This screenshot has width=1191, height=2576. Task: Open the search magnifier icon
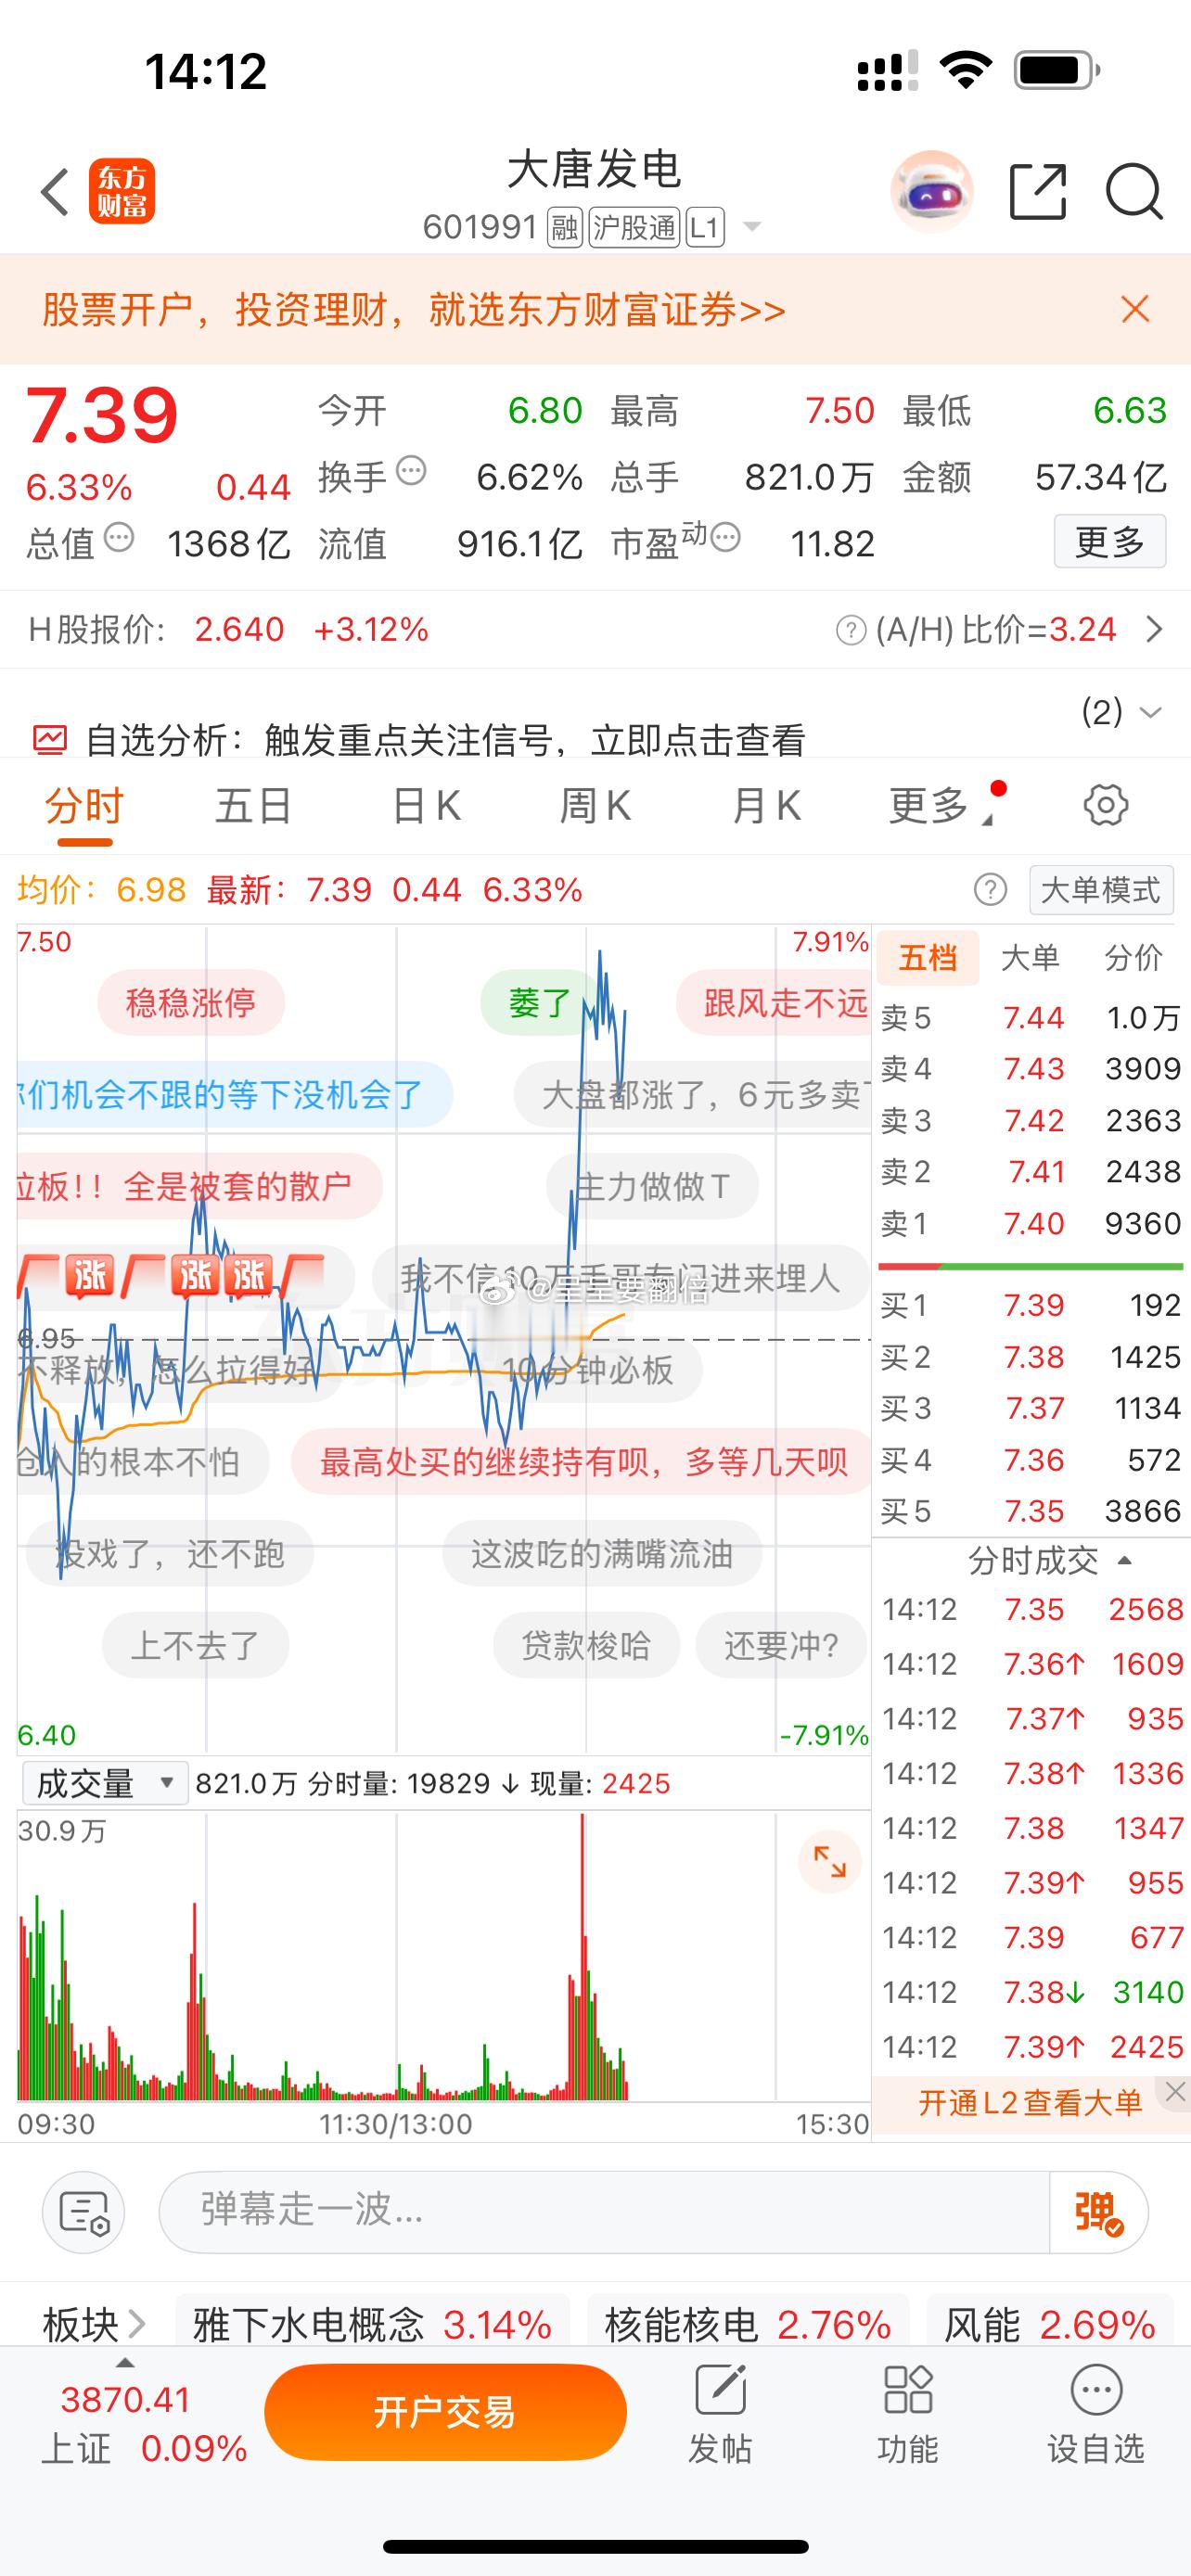pyautogui.click(x=1134, y=190)
